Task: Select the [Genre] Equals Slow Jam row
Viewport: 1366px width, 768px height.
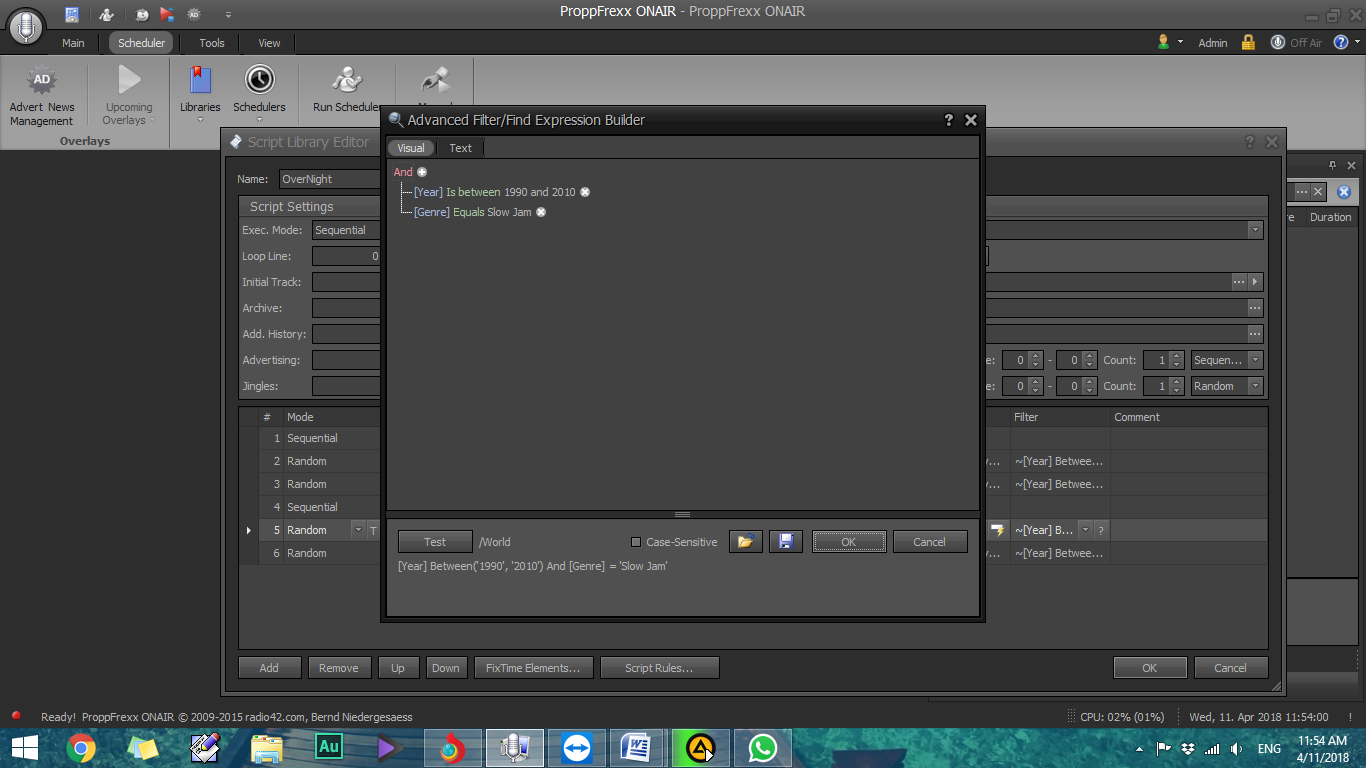Action: pos(473,212)
